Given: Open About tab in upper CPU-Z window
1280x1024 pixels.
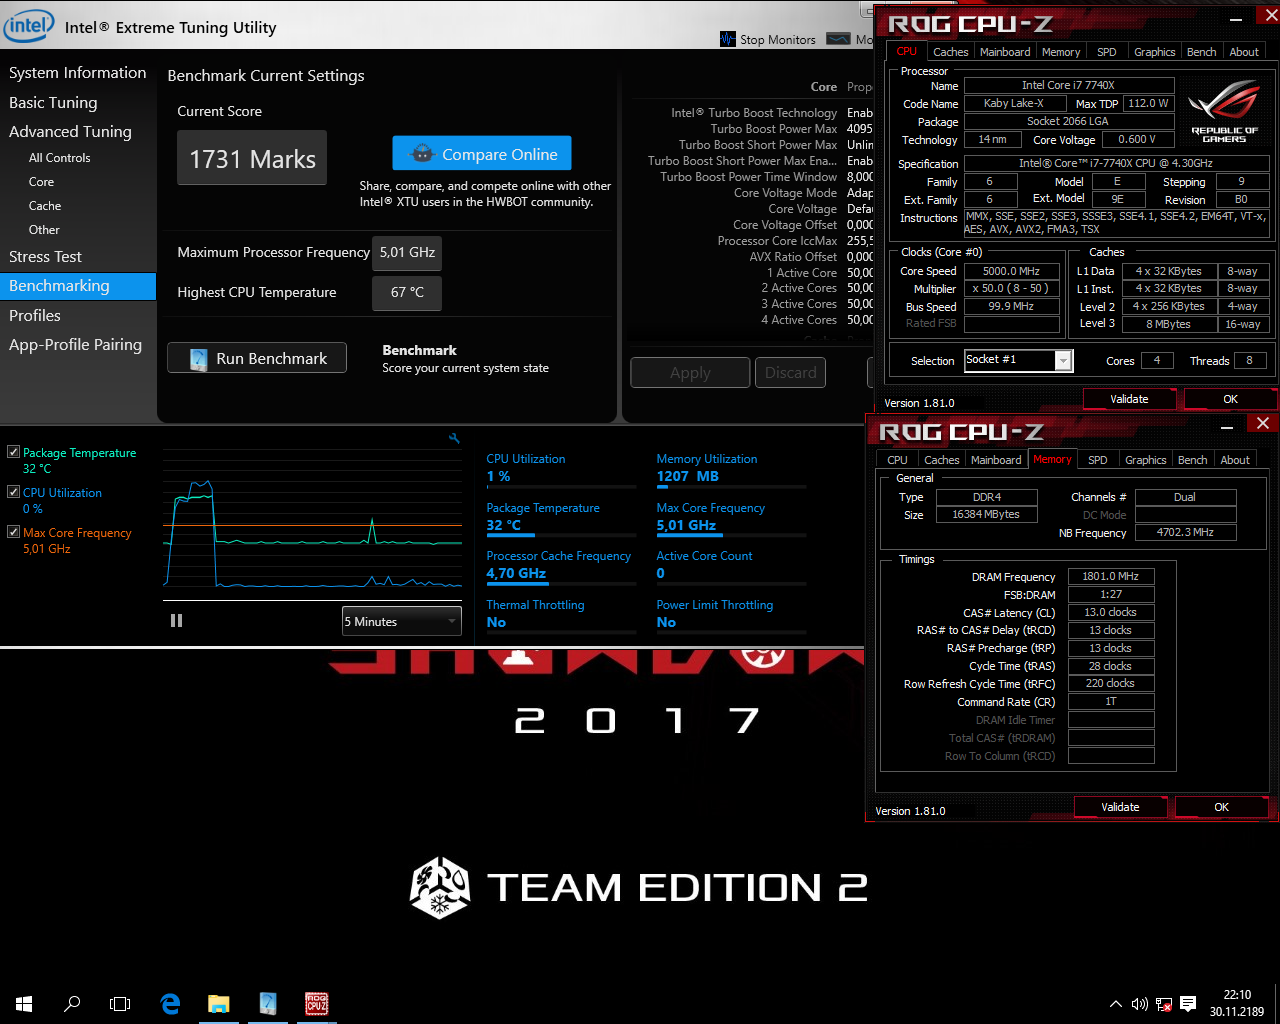Looking at the screenshot, I should (1244, 52).
